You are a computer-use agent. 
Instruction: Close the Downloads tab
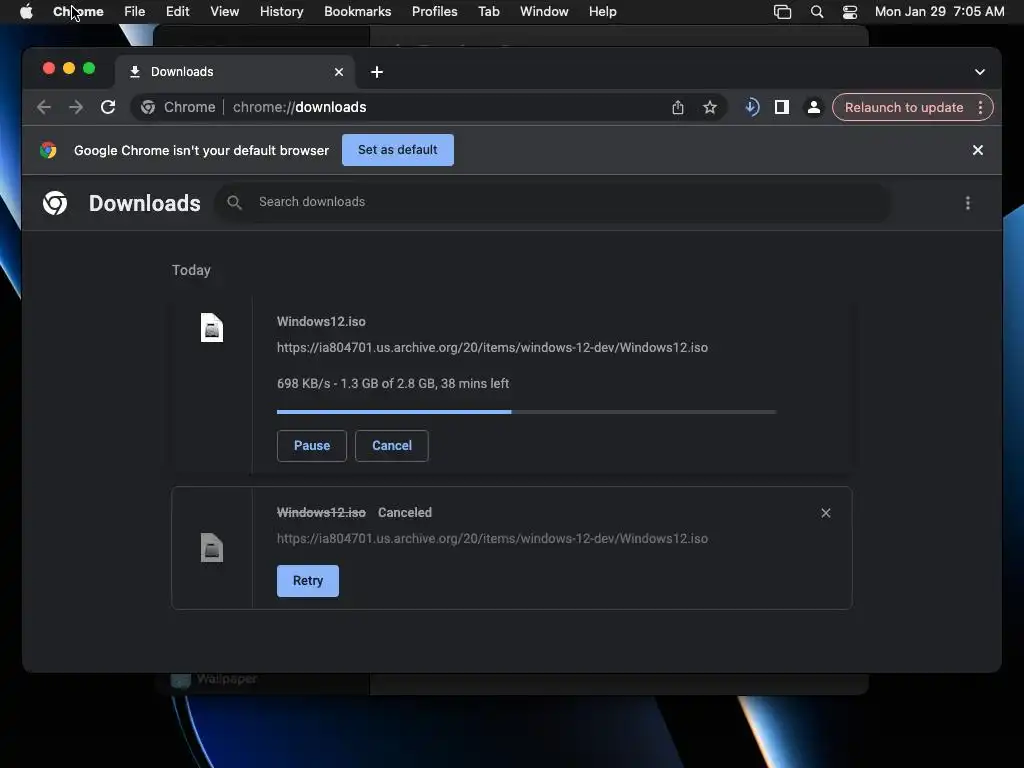pos(339,72)
